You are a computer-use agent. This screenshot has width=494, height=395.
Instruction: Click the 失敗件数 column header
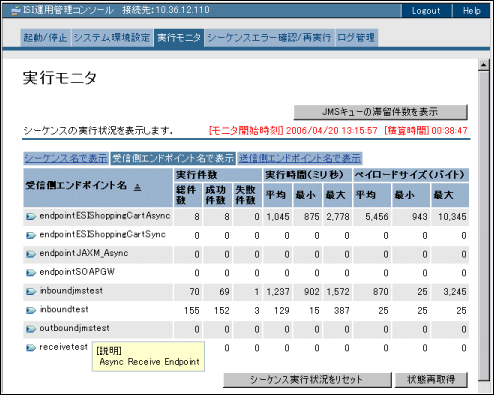pyautogui.click(x=247, y=195)
